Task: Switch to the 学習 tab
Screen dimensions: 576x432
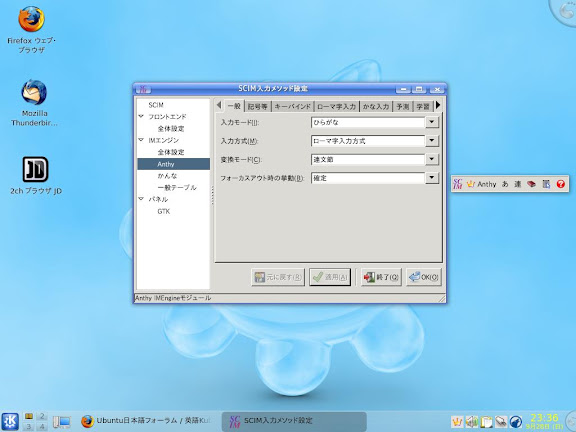Action: tap(423, 107)
